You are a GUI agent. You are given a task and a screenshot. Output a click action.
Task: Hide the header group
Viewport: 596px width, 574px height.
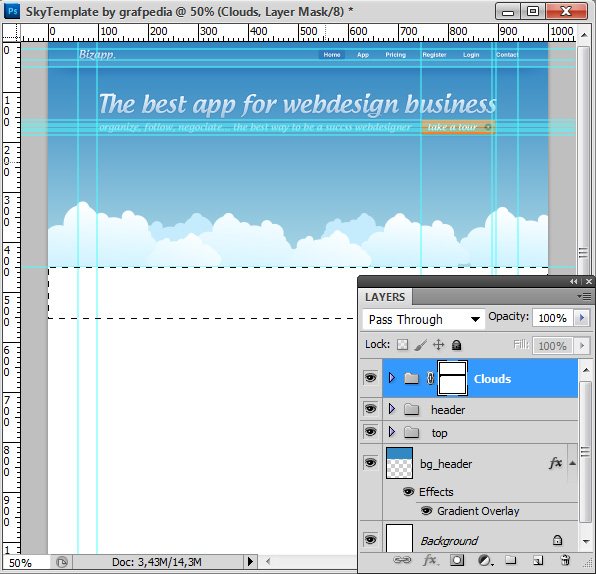[x=371, y=409]
